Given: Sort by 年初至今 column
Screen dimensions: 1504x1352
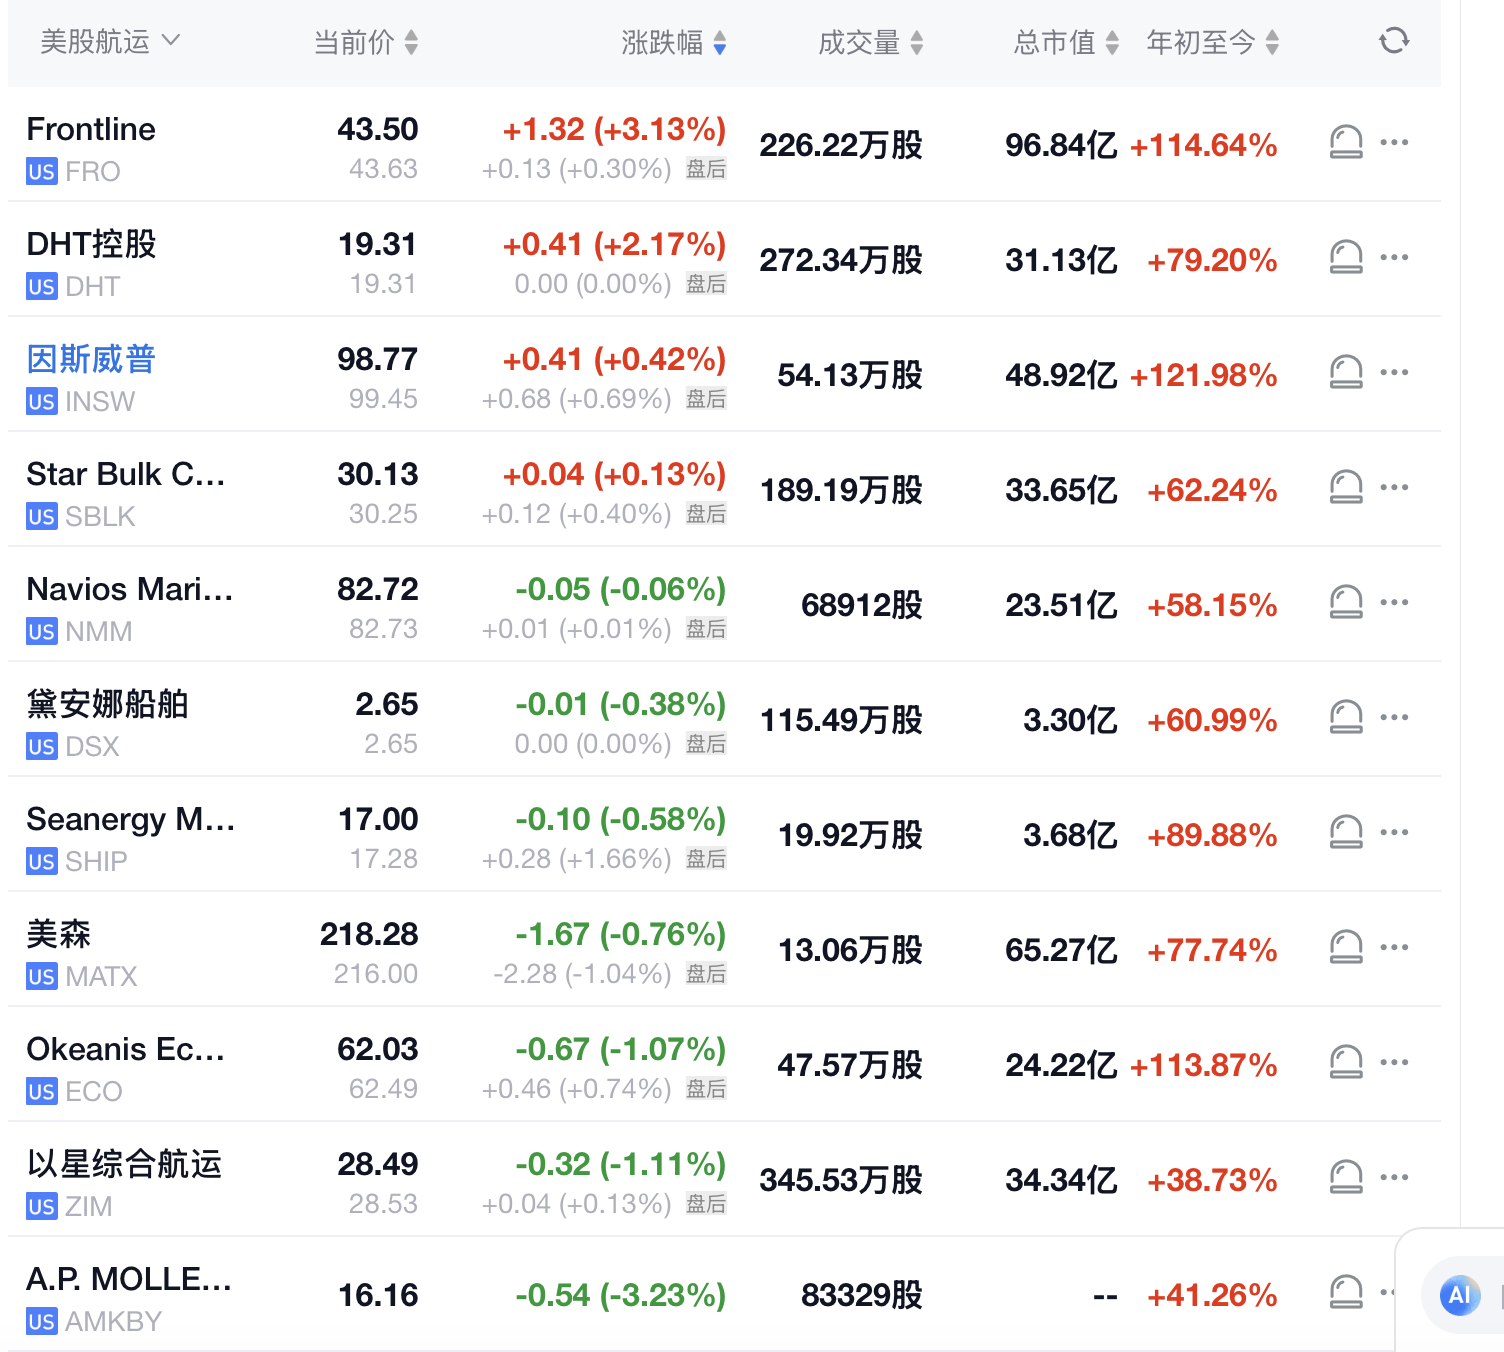Looking at the screenshot, I should pos(1213,42).
